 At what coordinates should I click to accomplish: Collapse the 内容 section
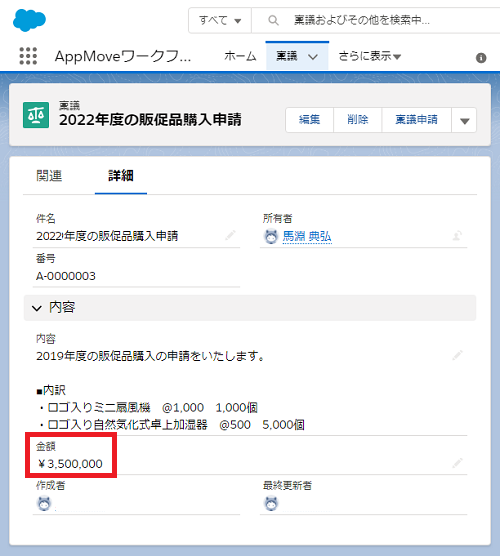click(37, 308)
